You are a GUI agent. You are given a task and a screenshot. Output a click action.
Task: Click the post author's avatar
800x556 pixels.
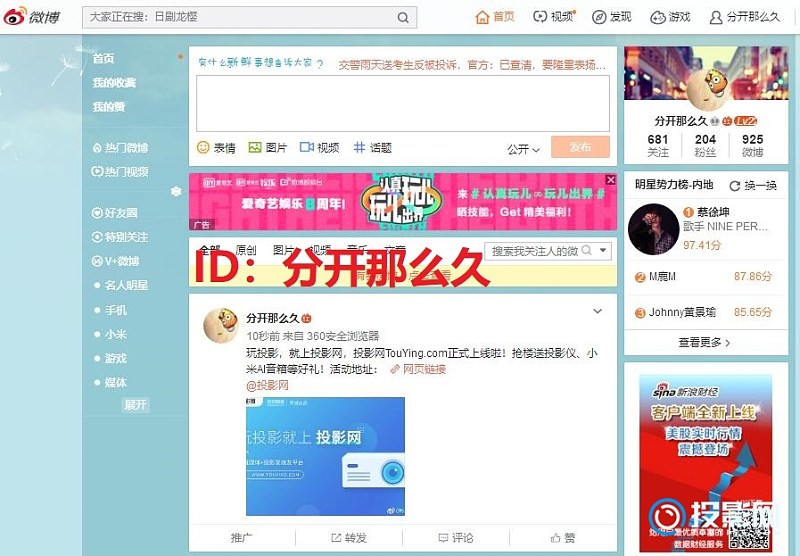click(221, 325)
